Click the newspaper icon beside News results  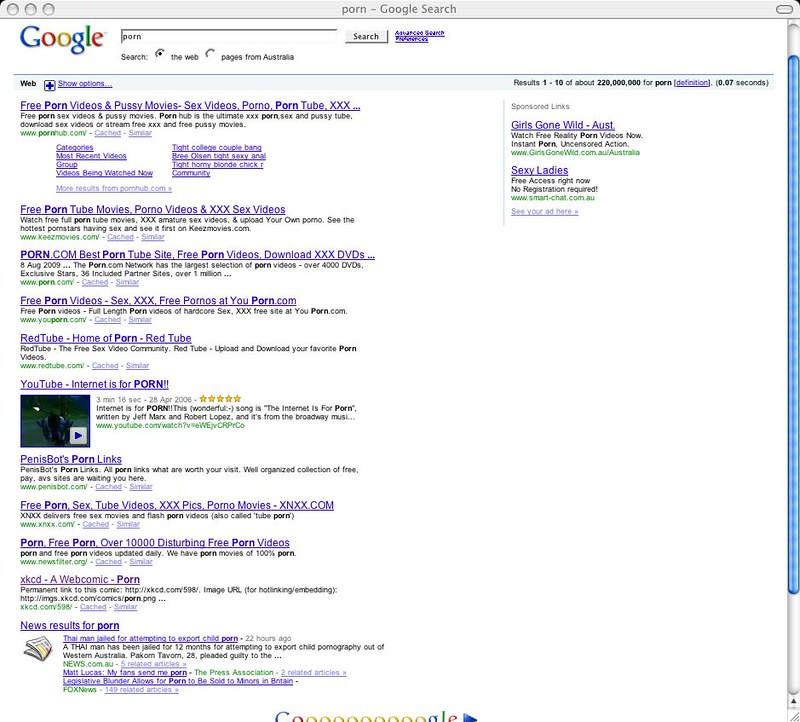[x=38, y=649]
